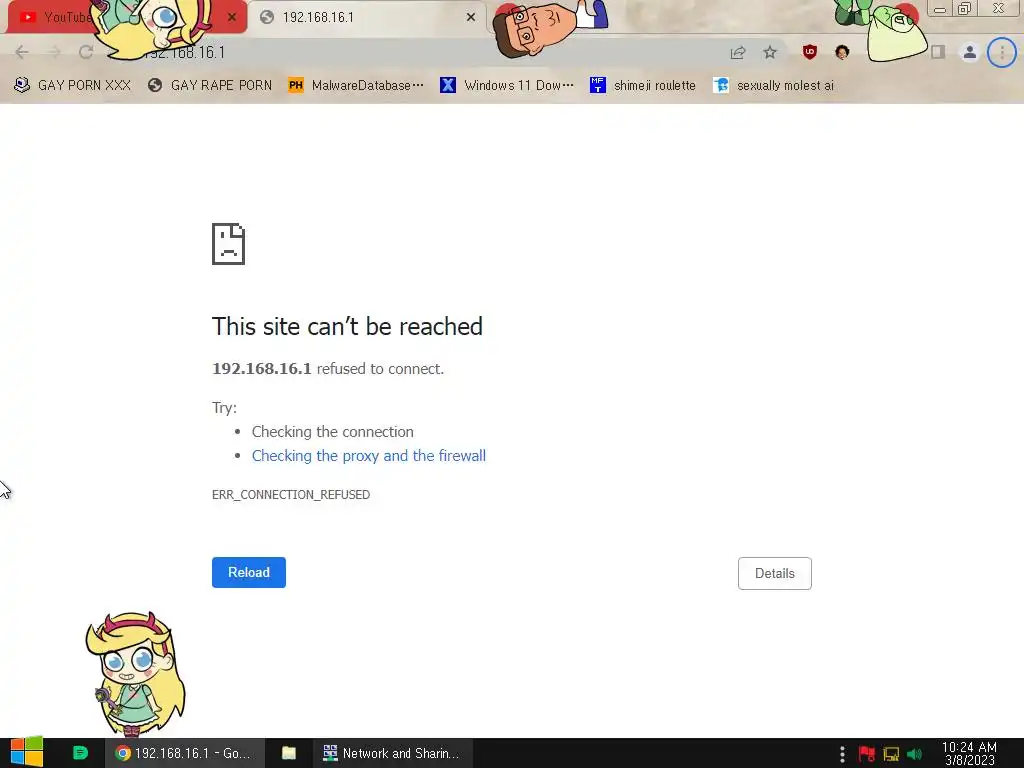Click the Checking the connection suggestion text

click(x=332, y=432)
